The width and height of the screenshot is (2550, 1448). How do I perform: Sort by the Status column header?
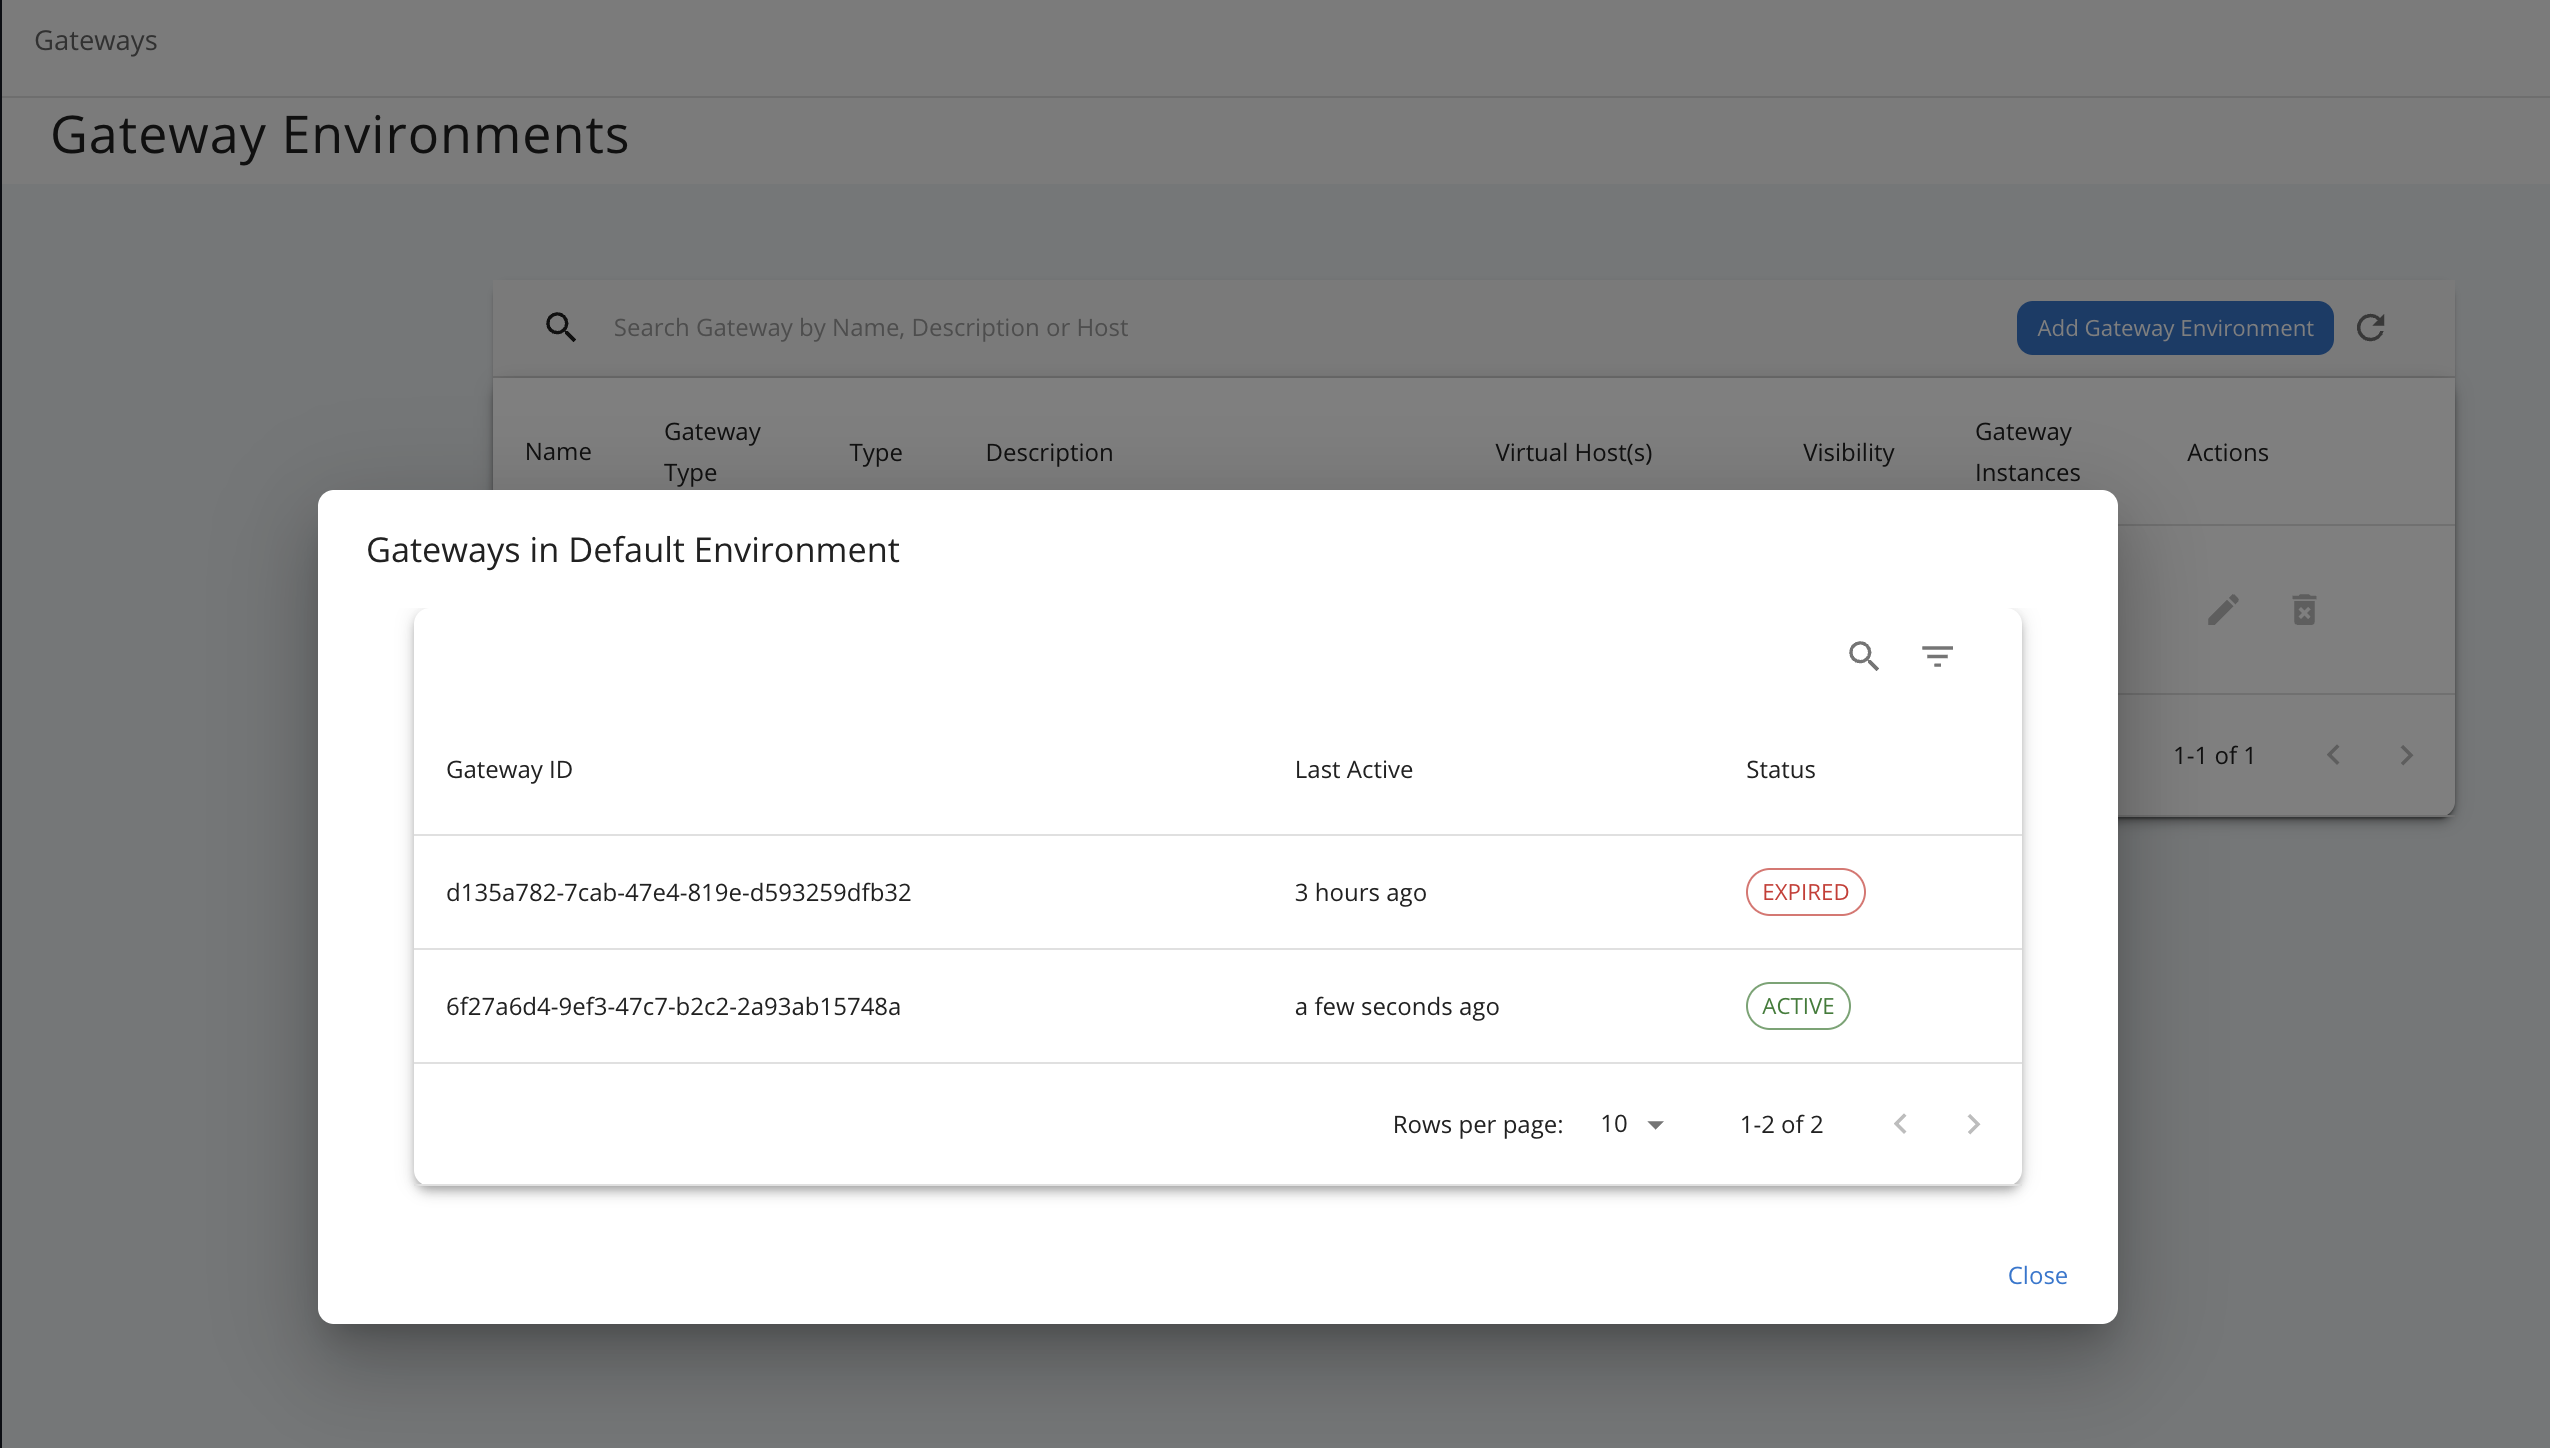click(1780, 770)
